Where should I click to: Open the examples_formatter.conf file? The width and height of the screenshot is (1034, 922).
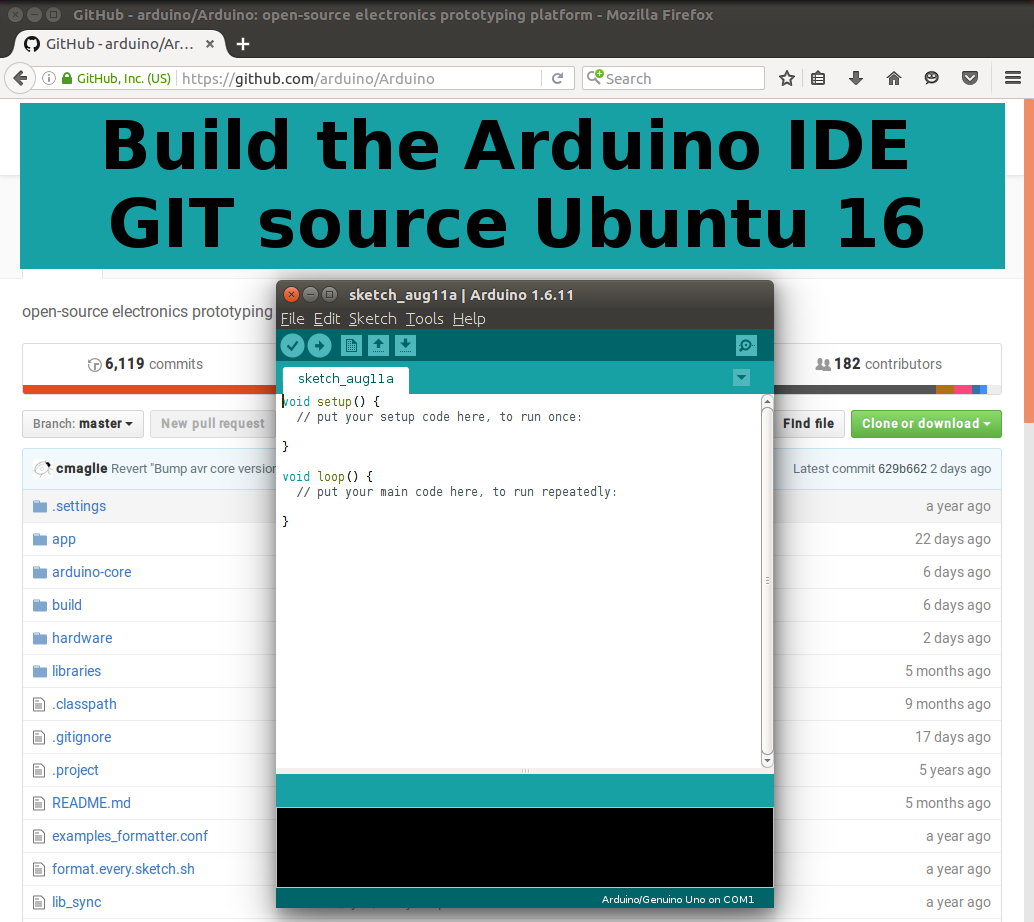[x=130, y=836]
